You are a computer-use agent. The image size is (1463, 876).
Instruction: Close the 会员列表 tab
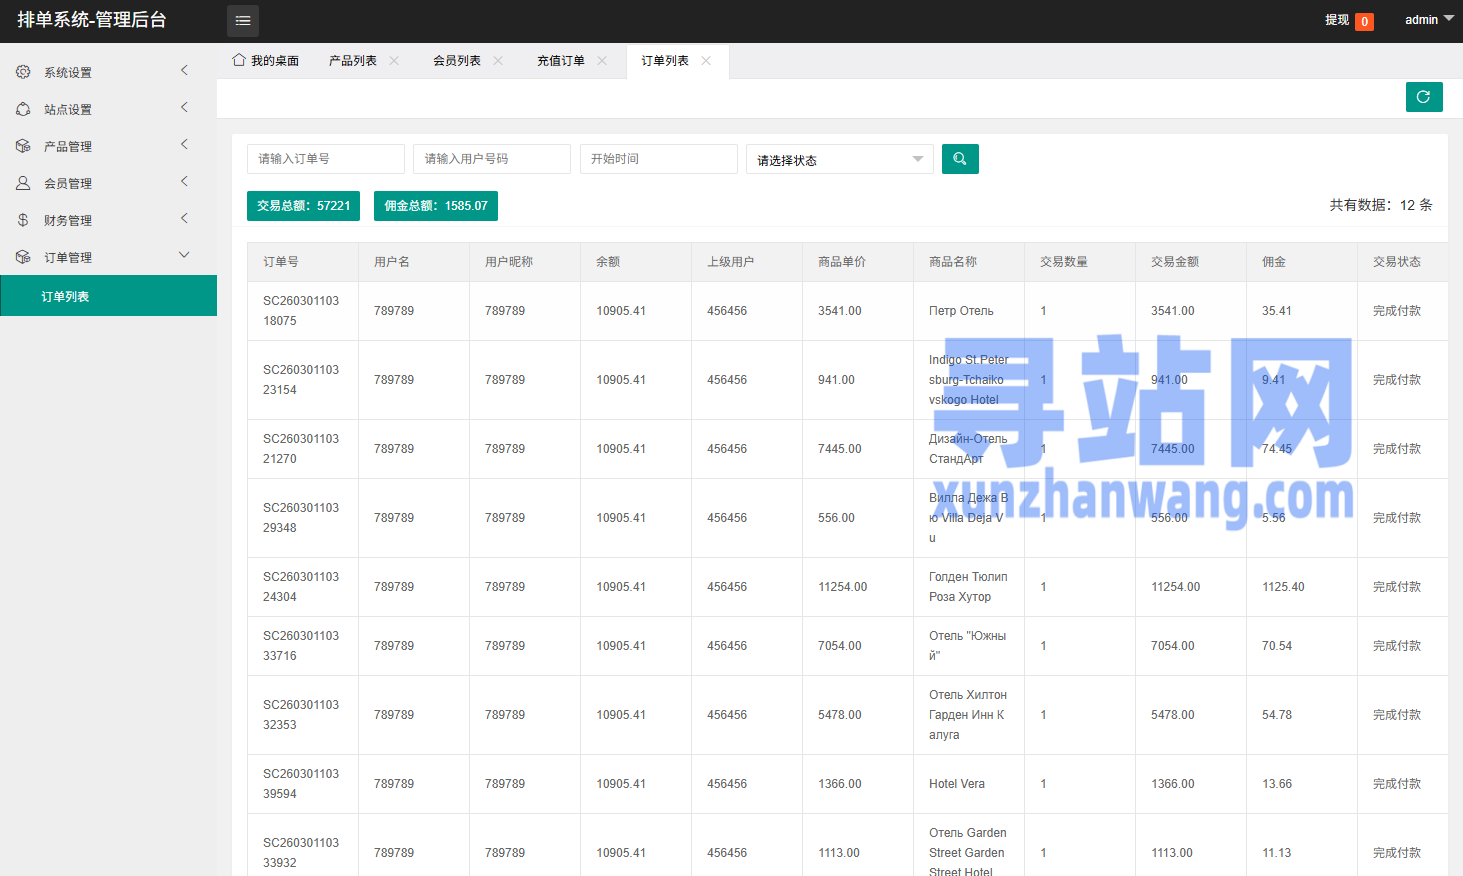[498, 61]
